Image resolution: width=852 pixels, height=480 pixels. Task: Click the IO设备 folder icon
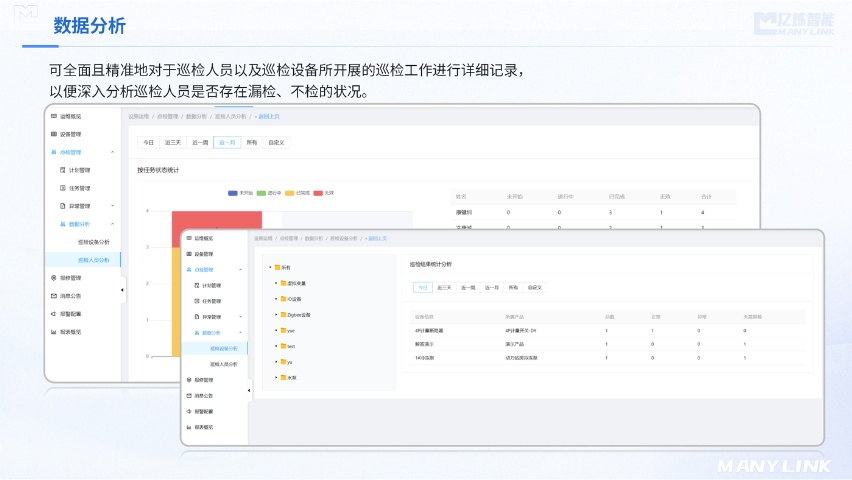pos(284,299)
